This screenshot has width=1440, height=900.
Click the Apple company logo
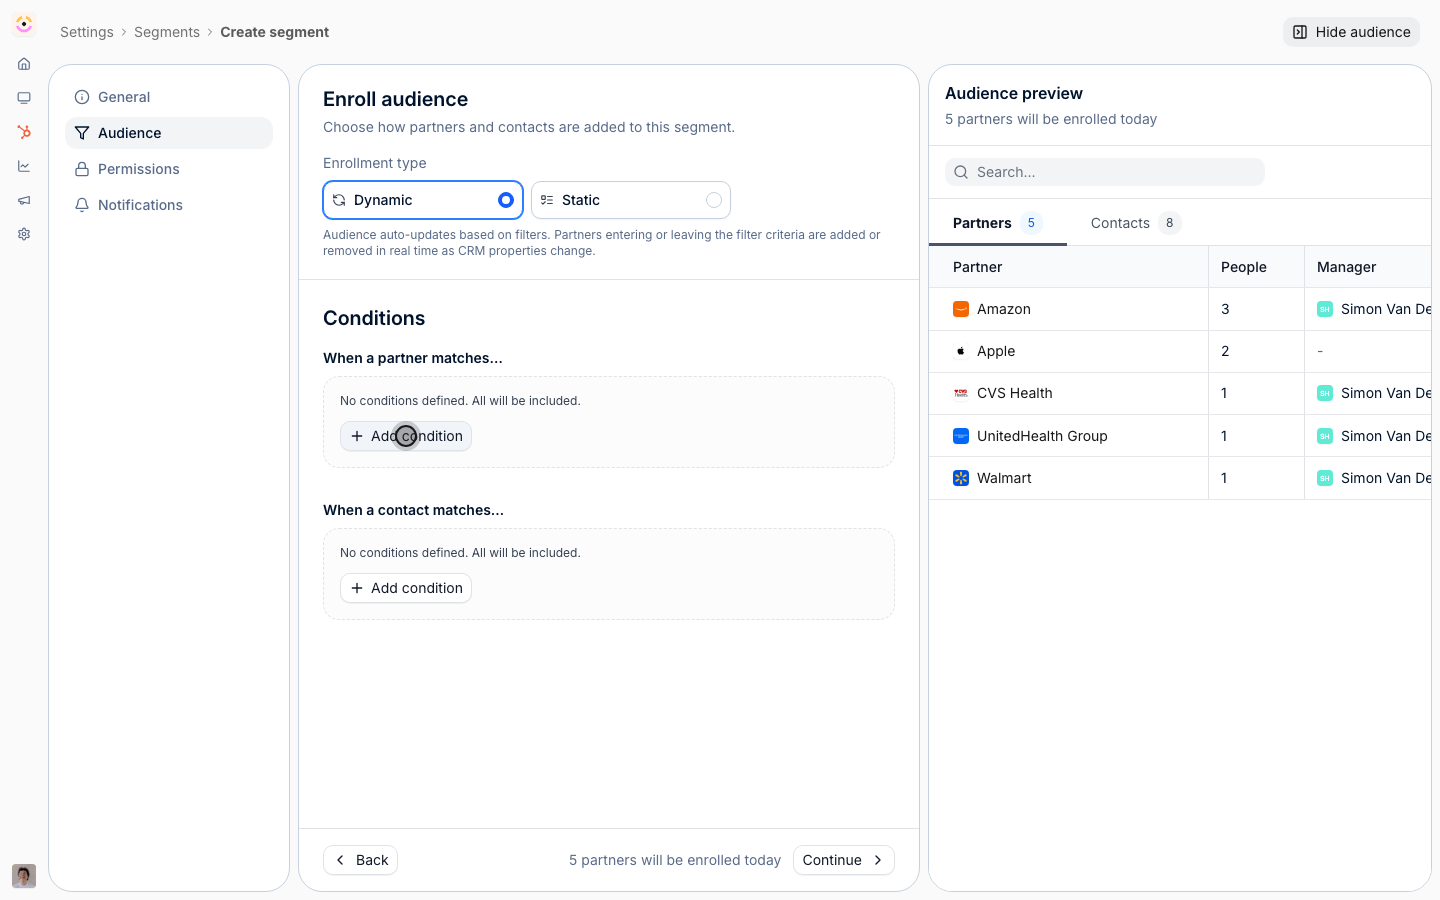point(961,351)
